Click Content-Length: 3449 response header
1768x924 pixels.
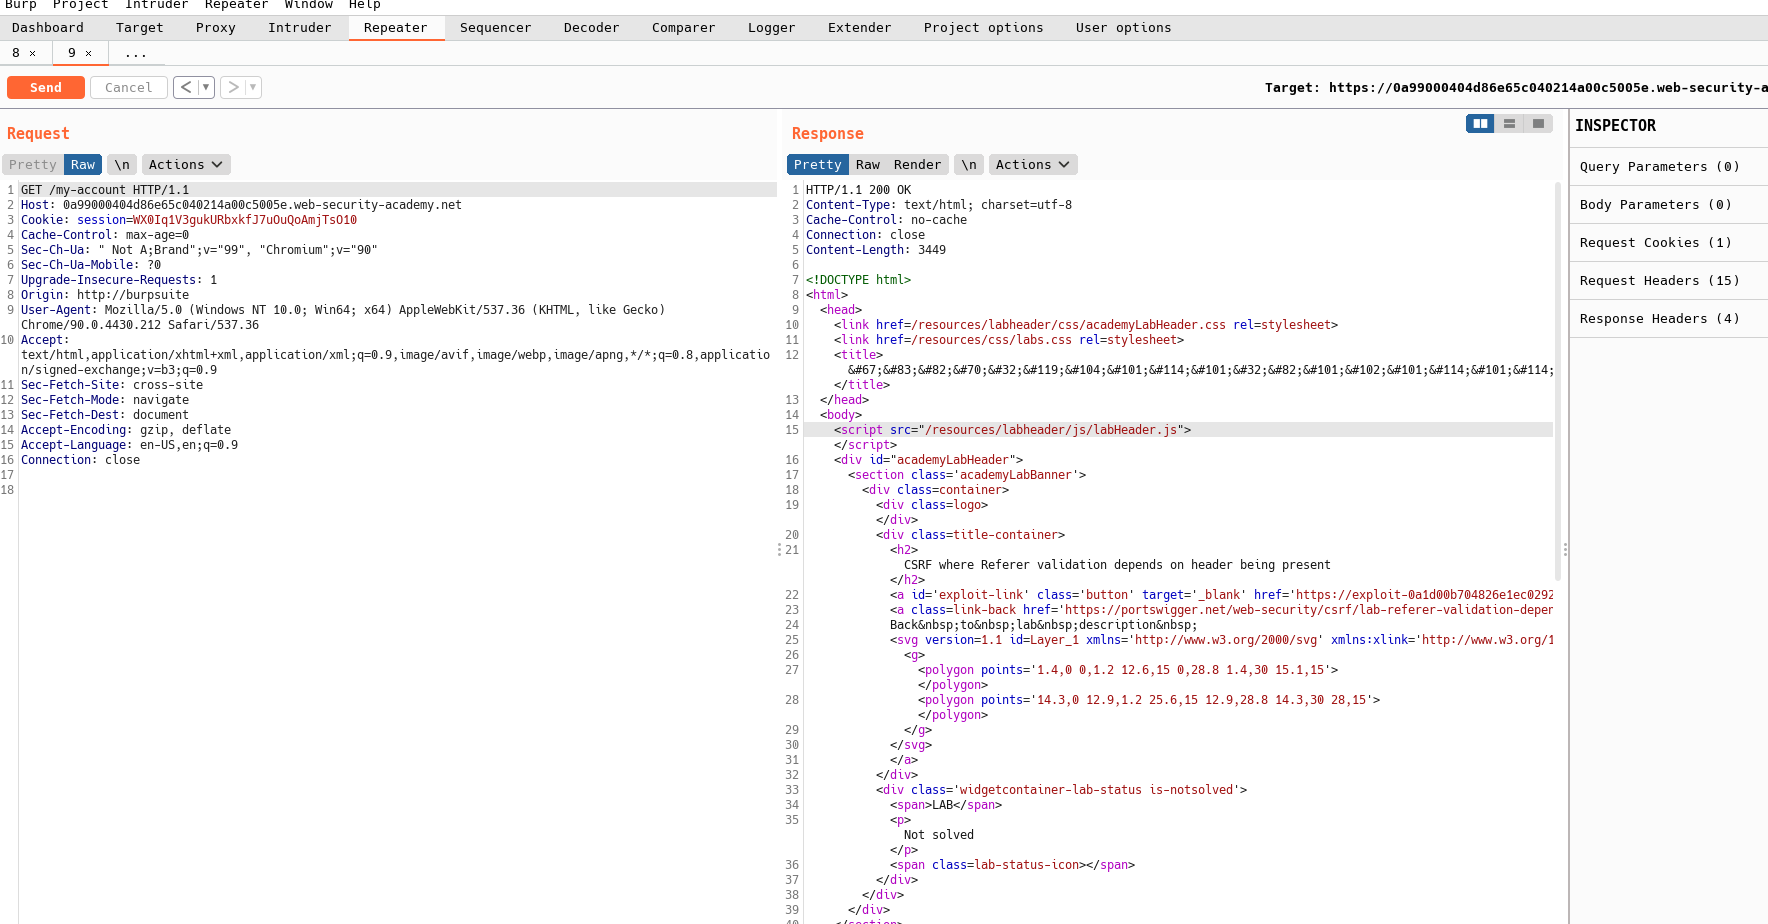tap(876, 250)
